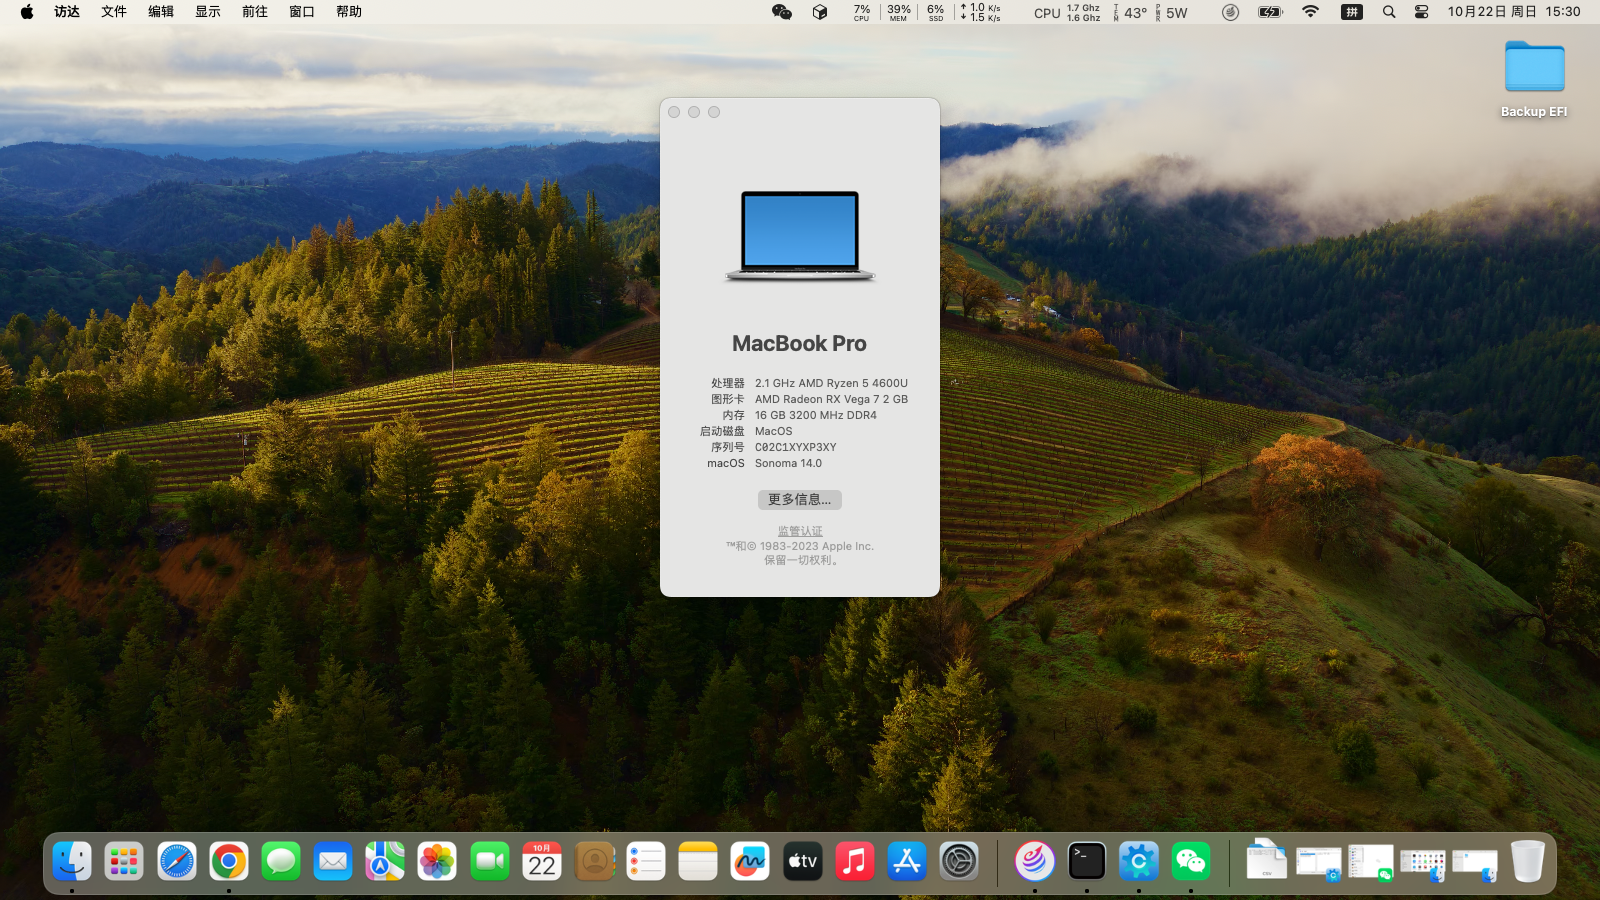This screenshot has width=1600, height=900.
Task: Open Finder from the Dock
Action: click(x=72, y=861)
